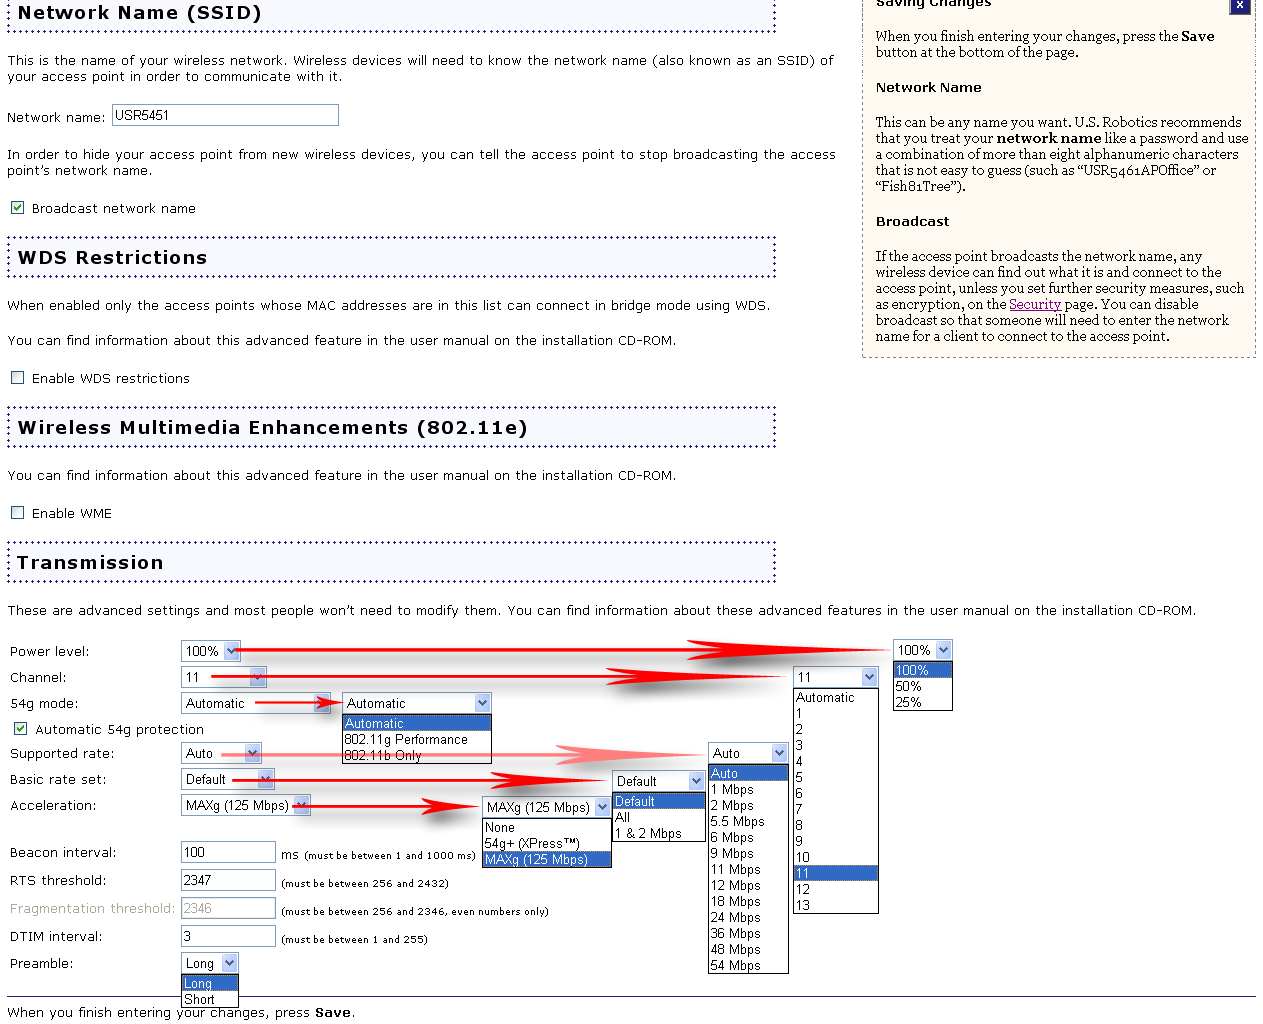Toggle the Broadcast network name checkbox
The width and height of the screenshot is (1263, 1024).
(x=17, y=208)
